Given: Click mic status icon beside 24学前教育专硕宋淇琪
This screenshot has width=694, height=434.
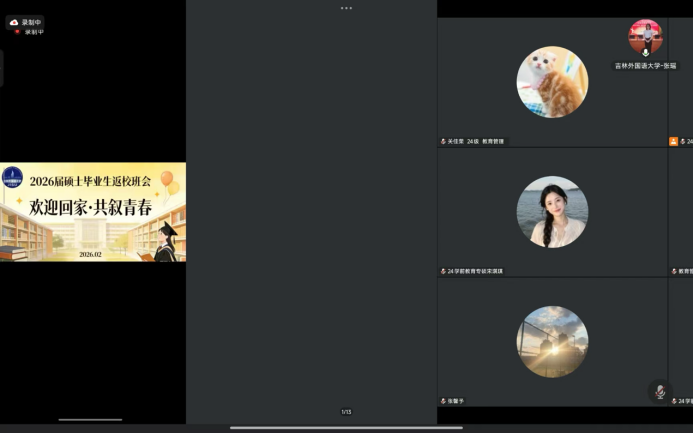Looking at the screenshot, I should click(x=443, y=271).
